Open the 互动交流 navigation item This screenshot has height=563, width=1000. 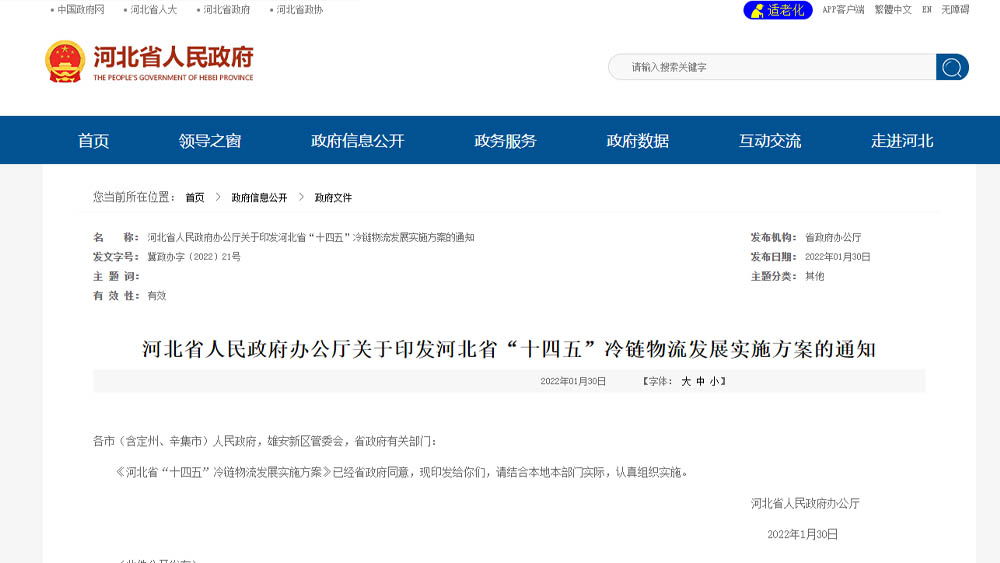coord(770,141)
